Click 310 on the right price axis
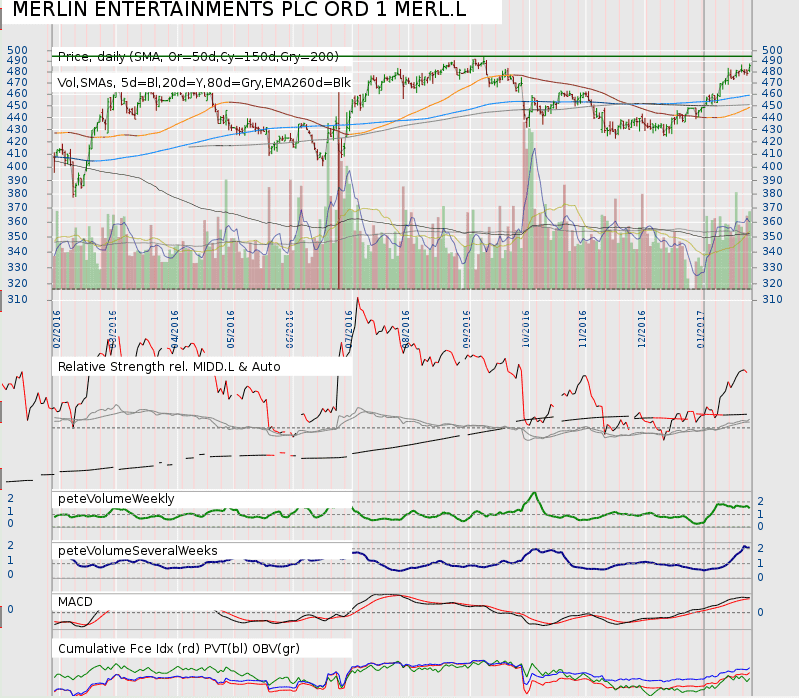The width and height of the screenshot is (799, 698). click(772, 300)
